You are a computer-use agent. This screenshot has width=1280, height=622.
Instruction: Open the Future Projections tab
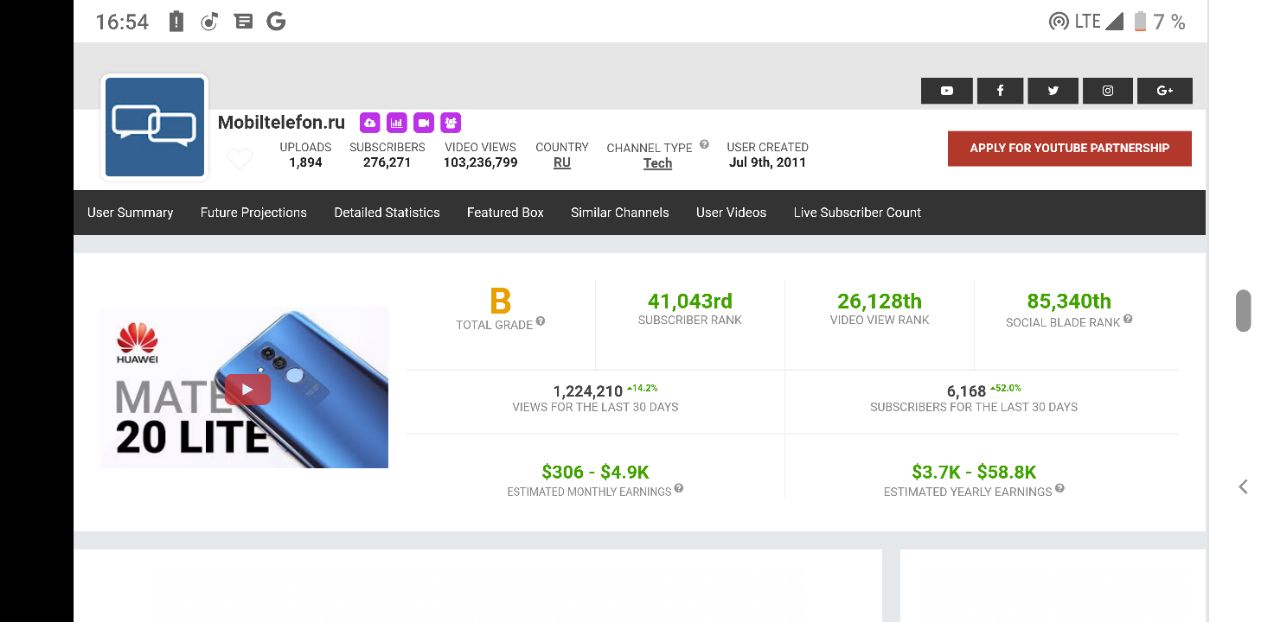[253, 212]
